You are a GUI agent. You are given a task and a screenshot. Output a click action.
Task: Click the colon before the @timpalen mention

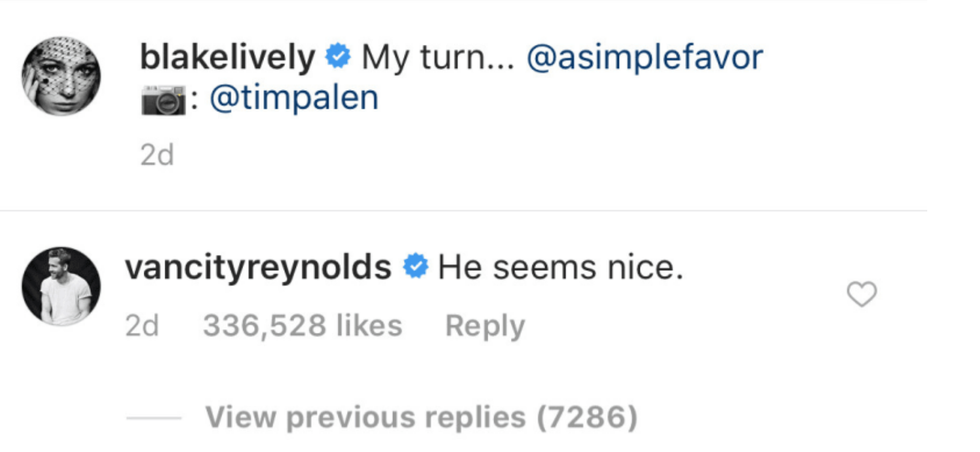pyautogui.click(x=193, y=101)
